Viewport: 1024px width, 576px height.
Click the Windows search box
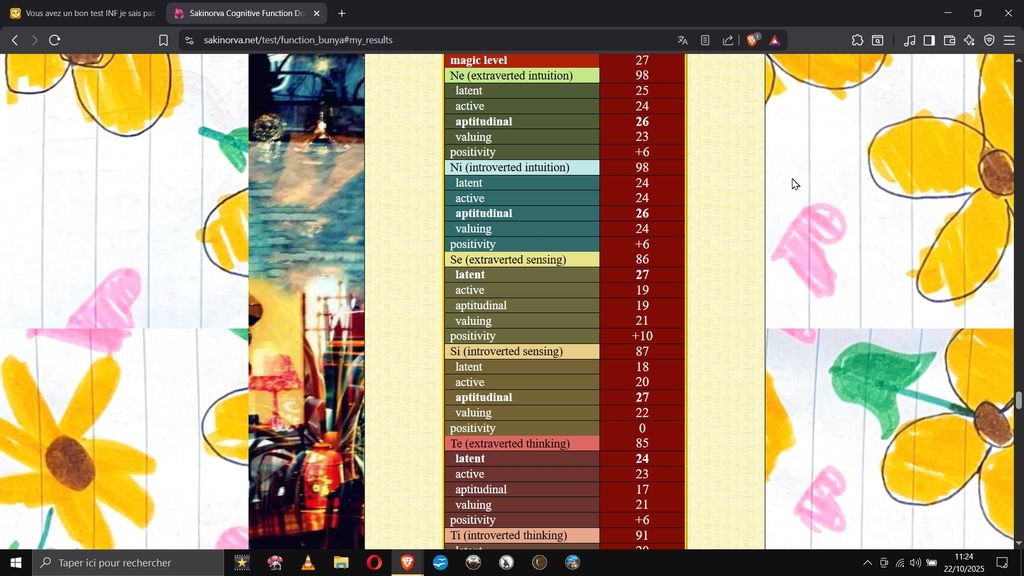pyautogui.click(x=128, y=563)
